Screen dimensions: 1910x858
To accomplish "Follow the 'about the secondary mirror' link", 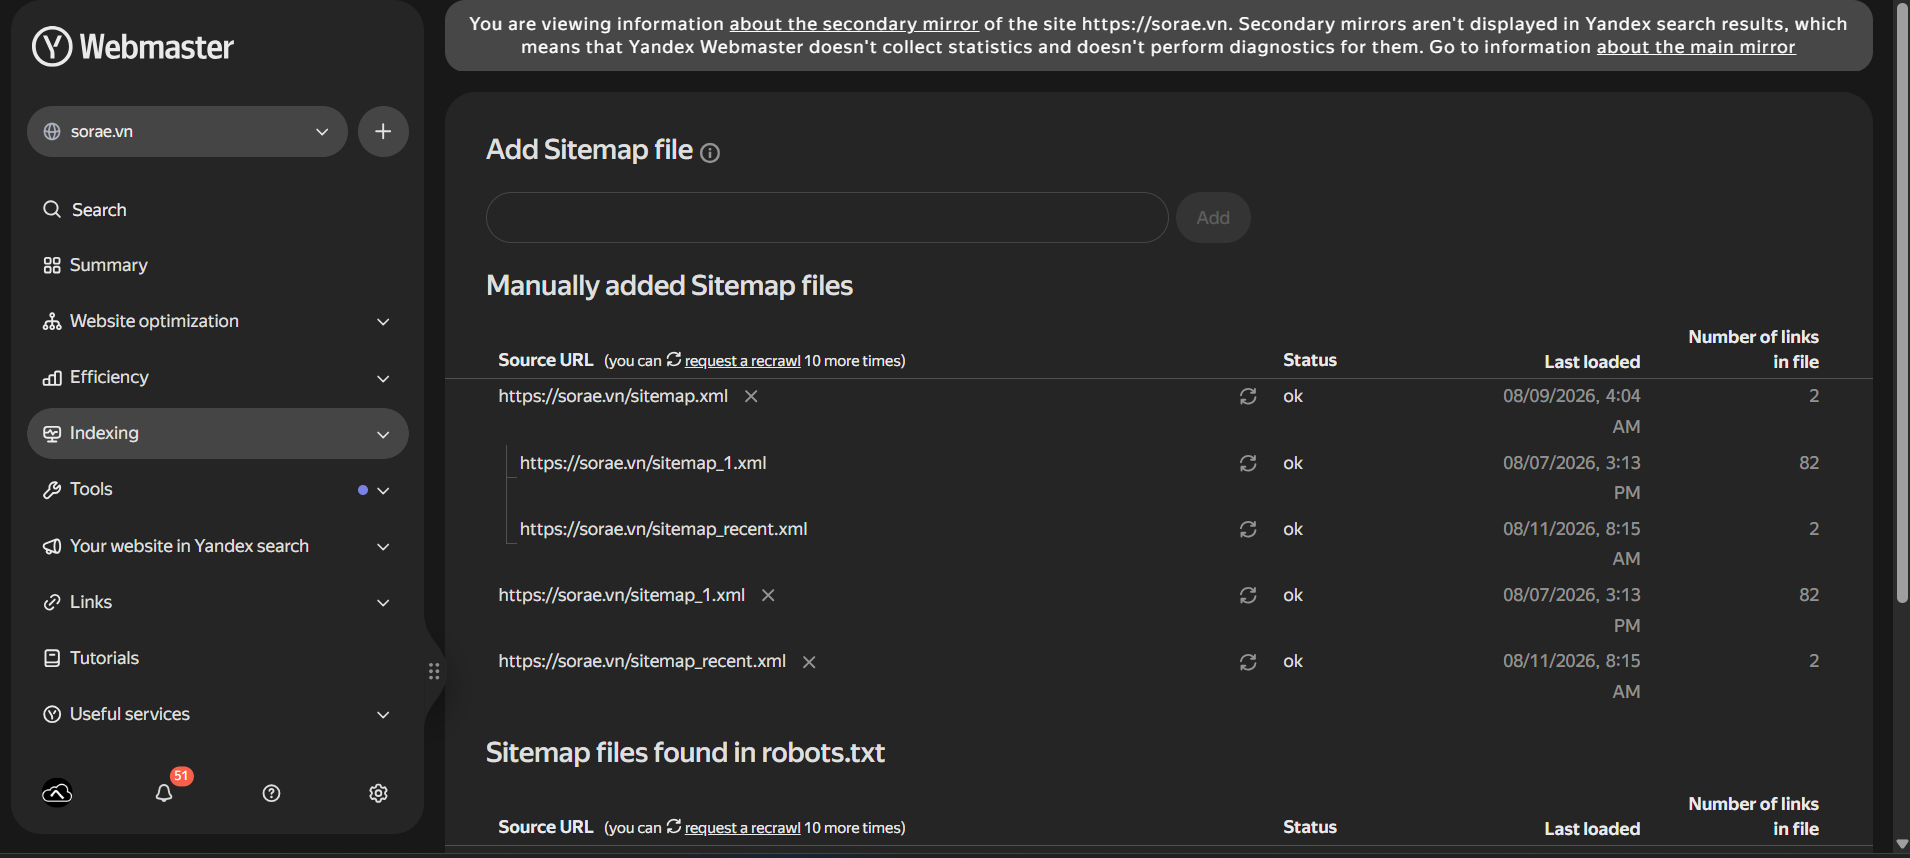I will (853, 24).
